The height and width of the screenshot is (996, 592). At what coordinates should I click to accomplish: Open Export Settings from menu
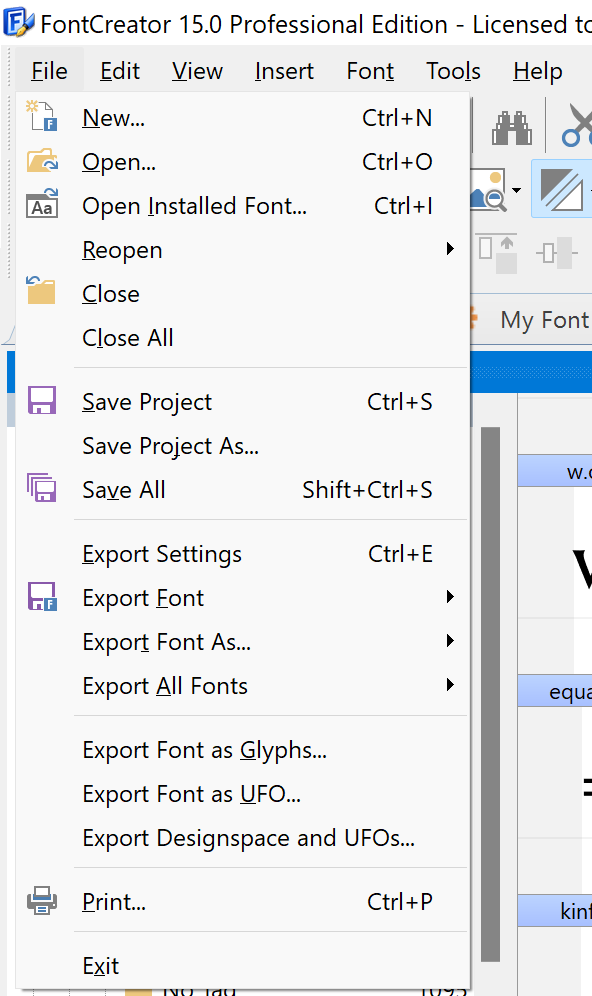point(243,554)
